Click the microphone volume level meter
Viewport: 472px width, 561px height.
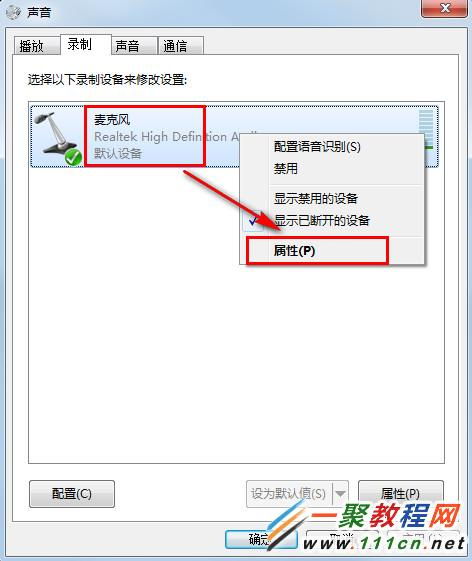[x=426, y=130]
